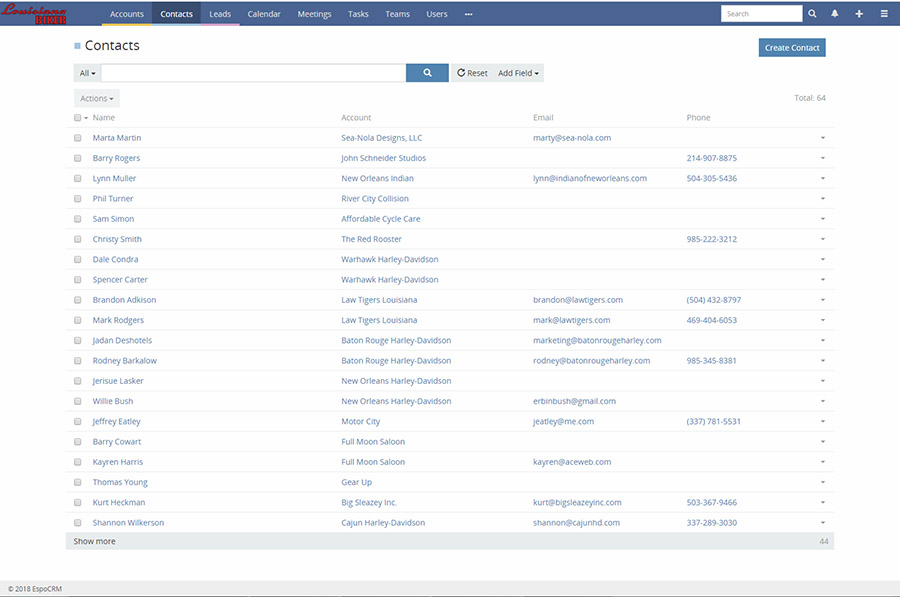Click the Louisiana Biker logo

35,13
